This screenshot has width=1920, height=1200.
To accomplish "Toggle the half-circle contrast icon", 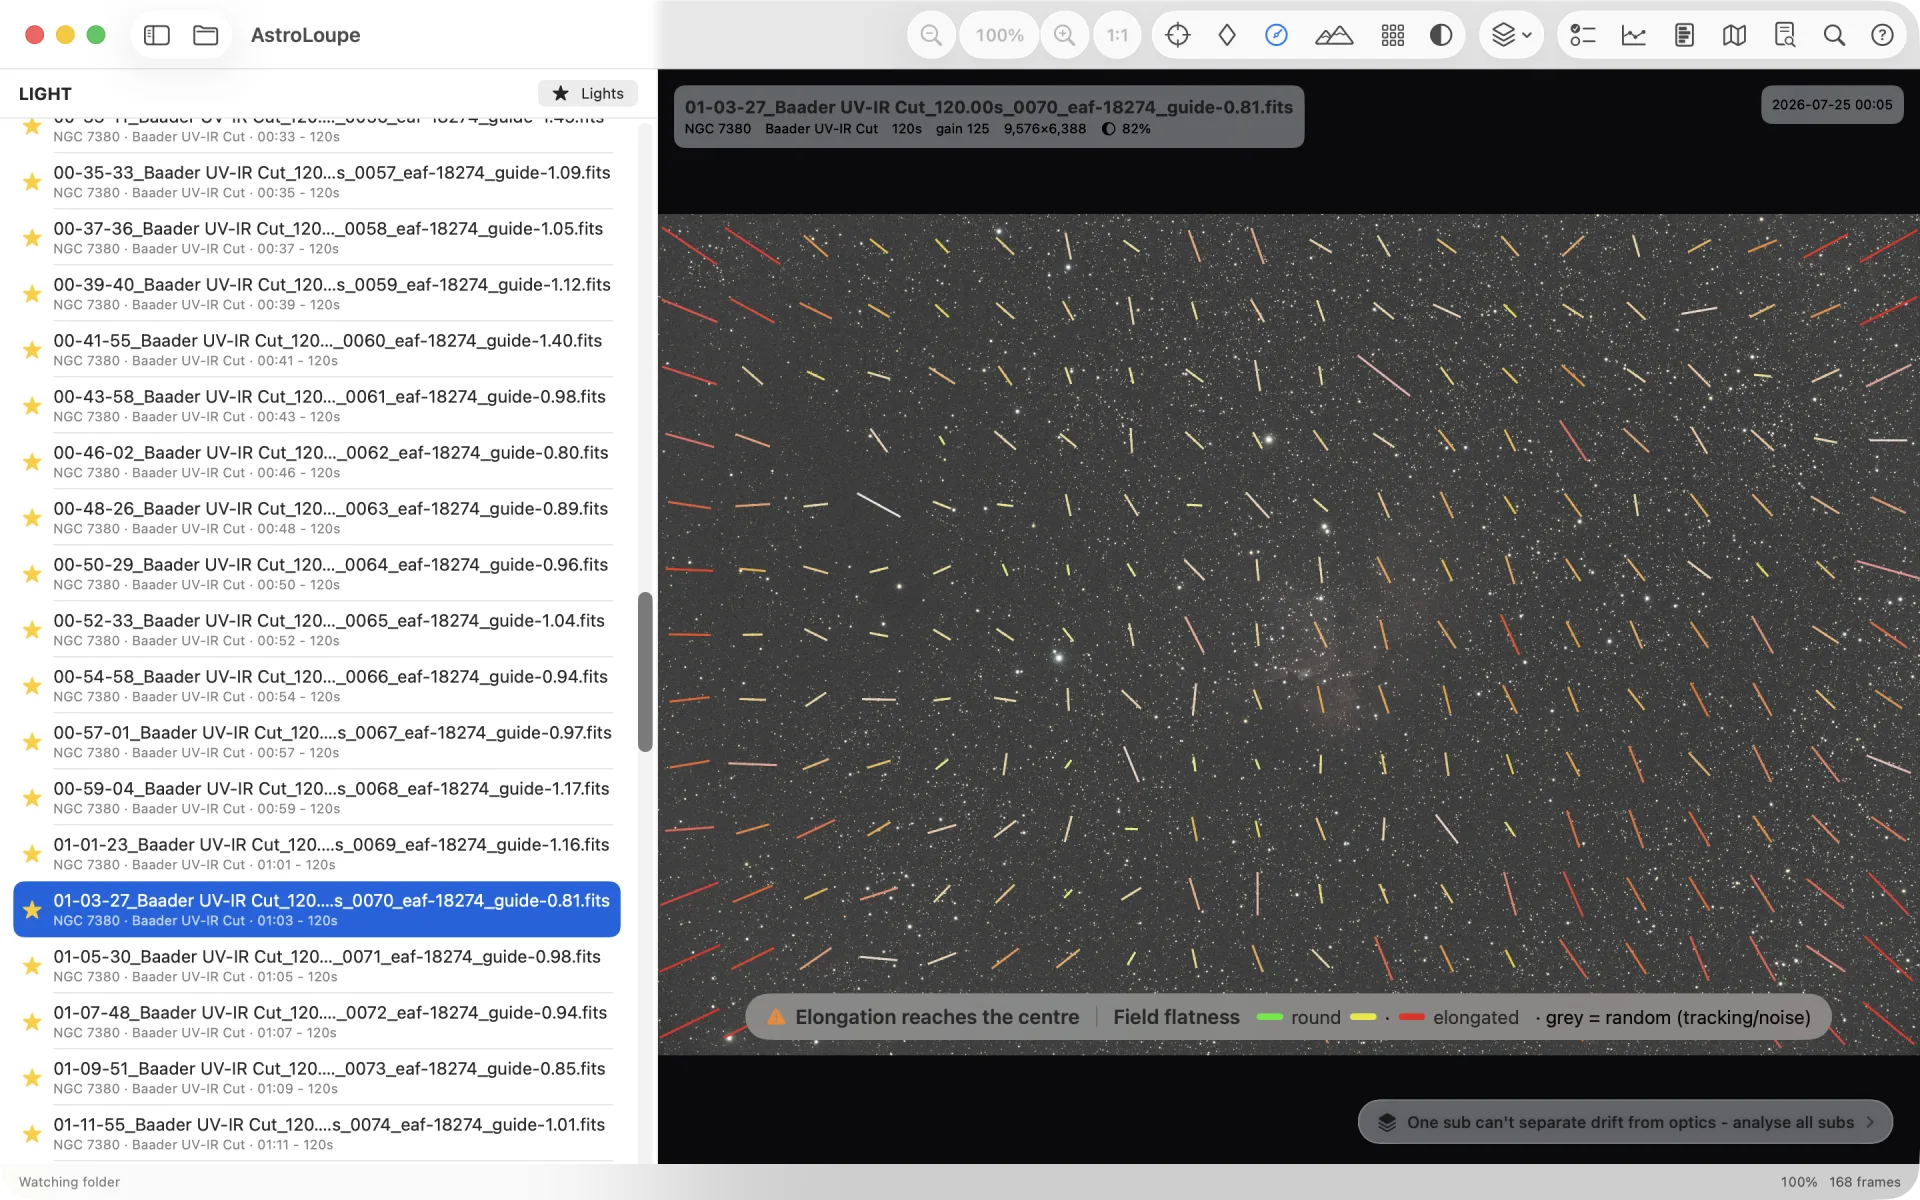I will click(x=1441, y=35).
